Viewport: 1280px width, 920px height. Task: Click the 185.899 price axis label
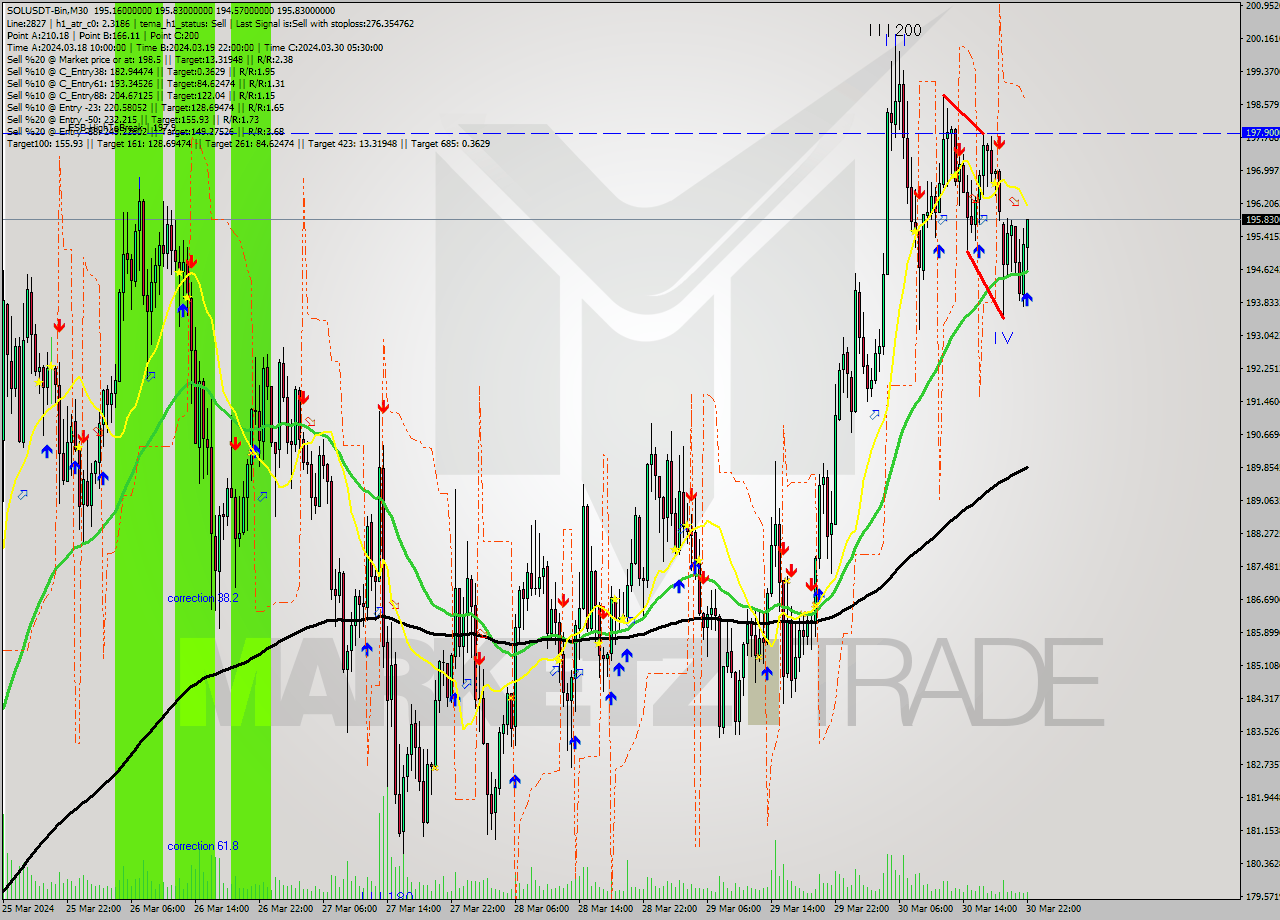pos(1262,632)
